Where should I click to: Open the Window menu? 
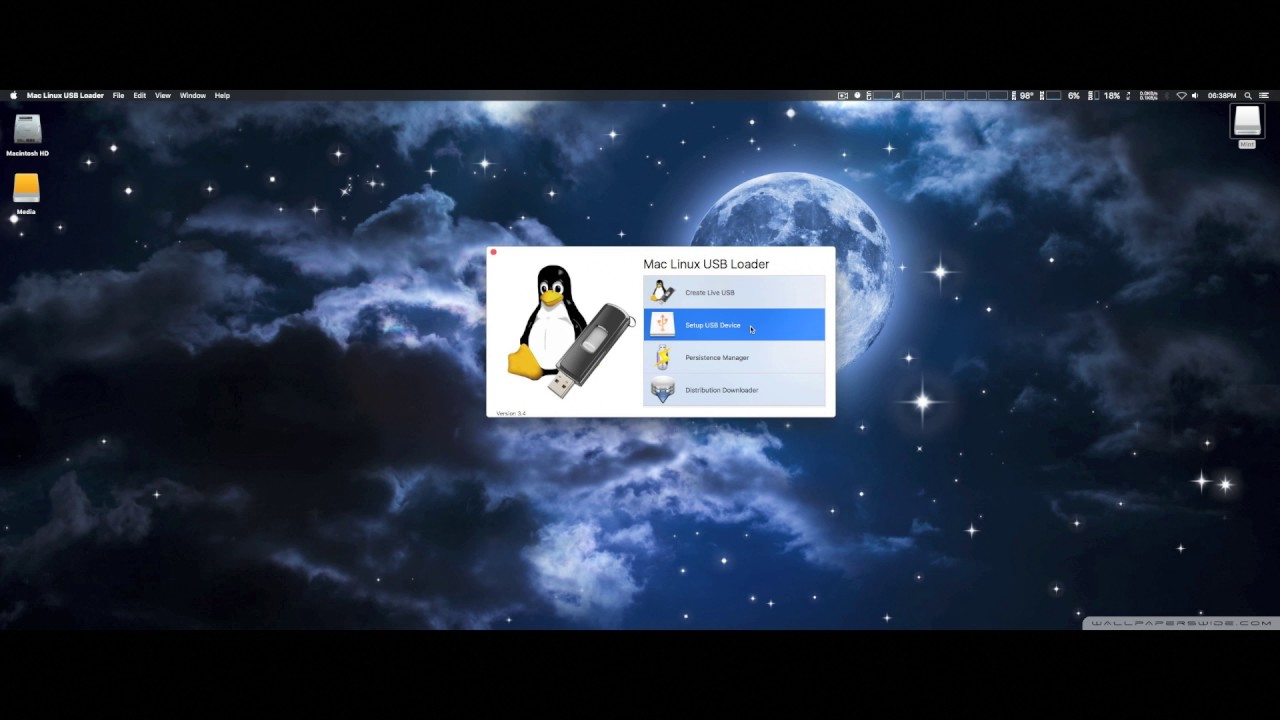(x=193, y=96)
